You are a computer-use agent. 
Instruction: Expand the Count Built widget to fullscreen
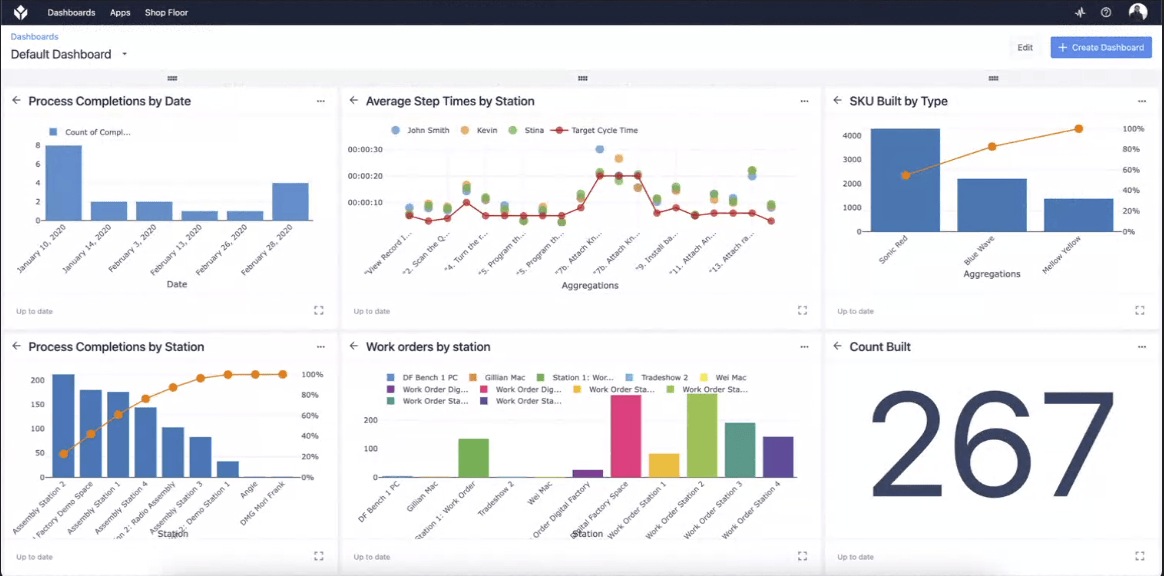pyautogui.click(x=1140, y=556)
